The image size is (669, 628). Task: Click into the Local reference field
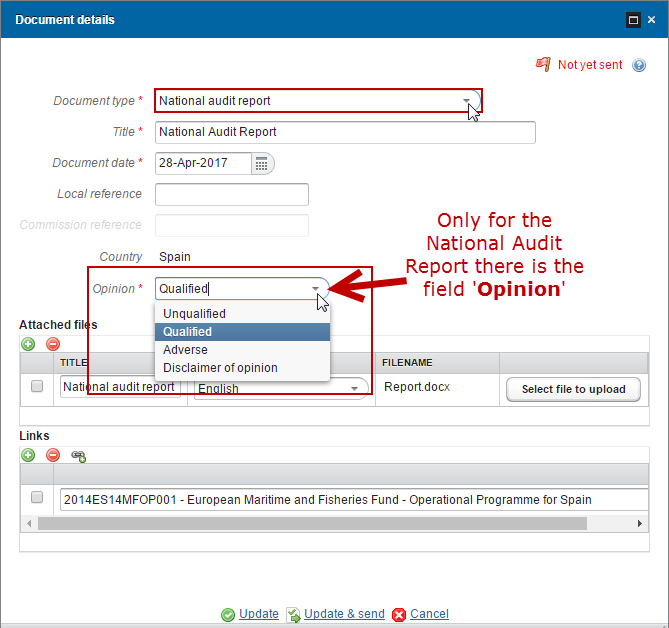click(x=232, y=194)
